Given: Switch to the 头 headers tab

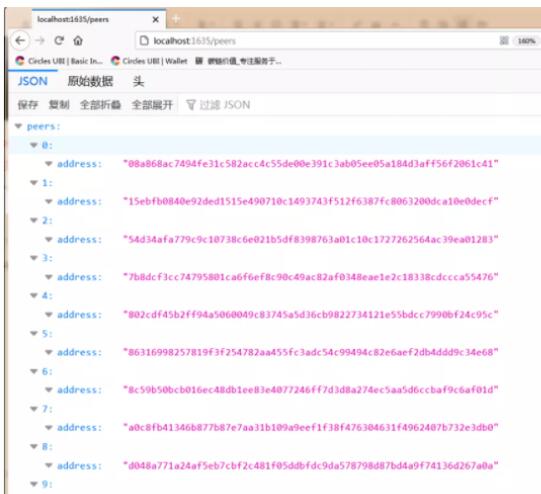Looking at the screenshot, I should pyautogui.click(x=138, y=81).
